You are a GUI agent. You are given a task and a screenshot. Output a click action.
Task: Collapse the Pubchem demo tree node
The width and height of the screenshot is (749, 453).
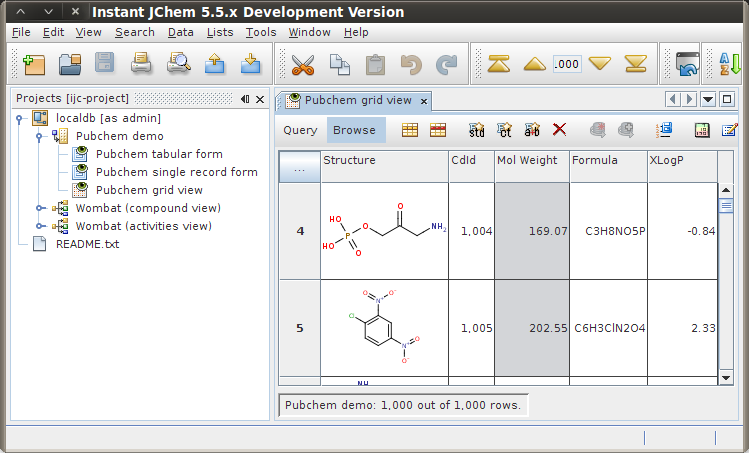[x=40, y=136]
